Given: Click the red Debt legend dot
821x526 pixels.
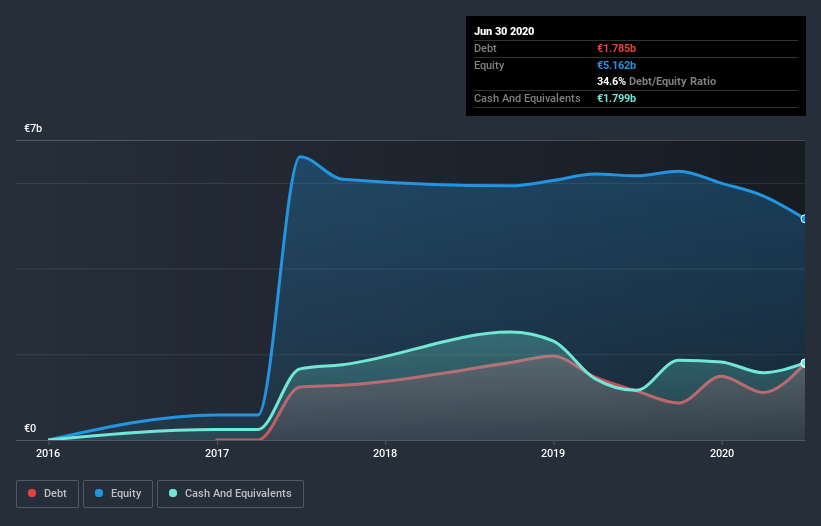Looking at the screenshot, I should point(32,494).
